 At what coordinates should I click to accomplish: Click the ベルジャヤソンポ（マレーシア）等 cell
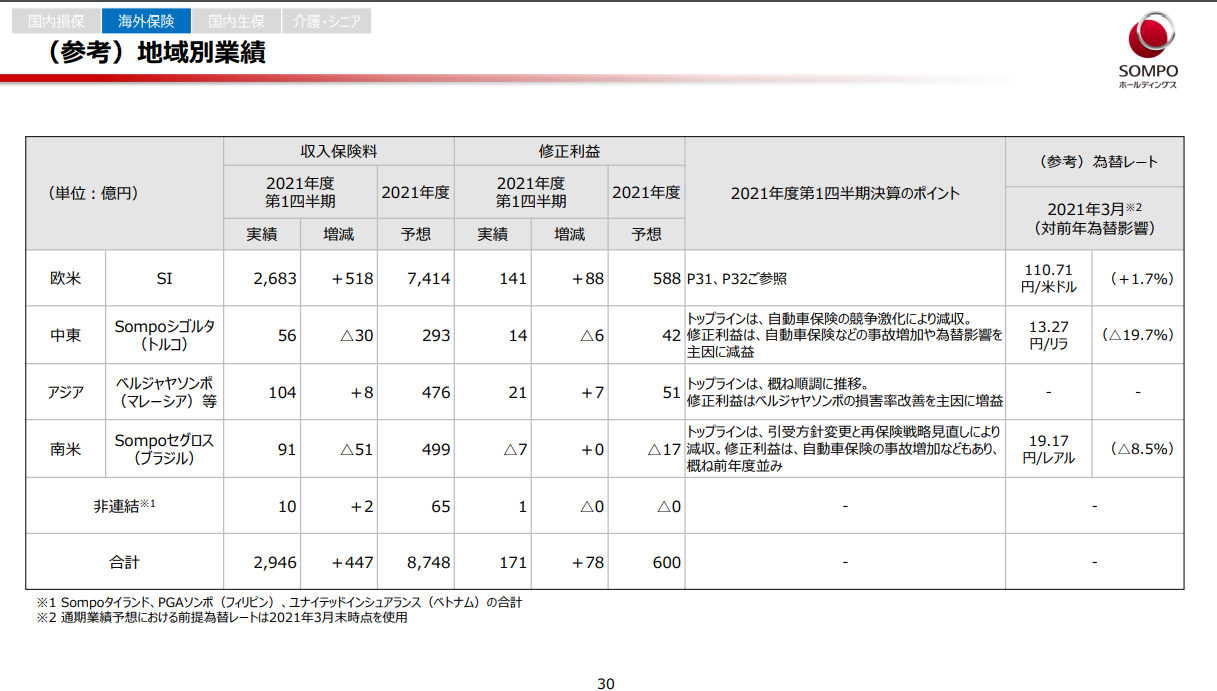click(x=164, y=392)
